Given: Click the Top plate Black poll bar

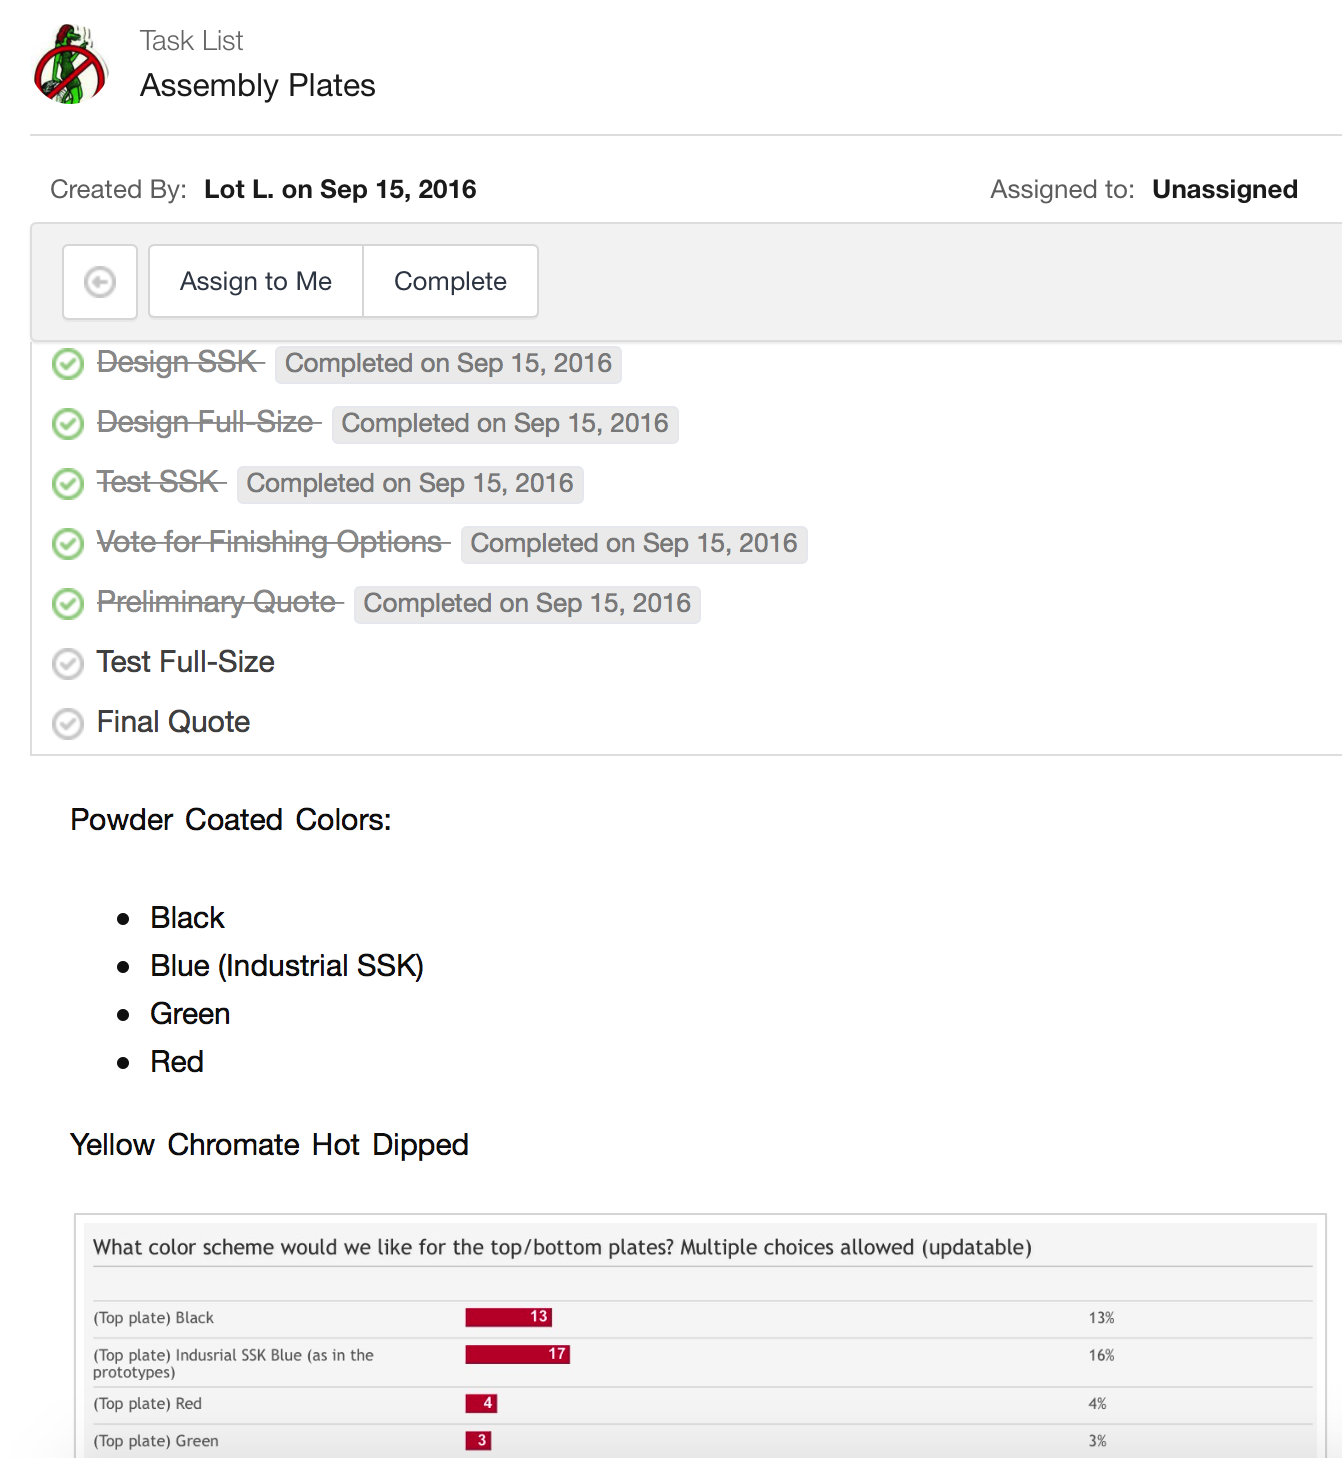Looking at the screenshot, I should coord(508,1317).
